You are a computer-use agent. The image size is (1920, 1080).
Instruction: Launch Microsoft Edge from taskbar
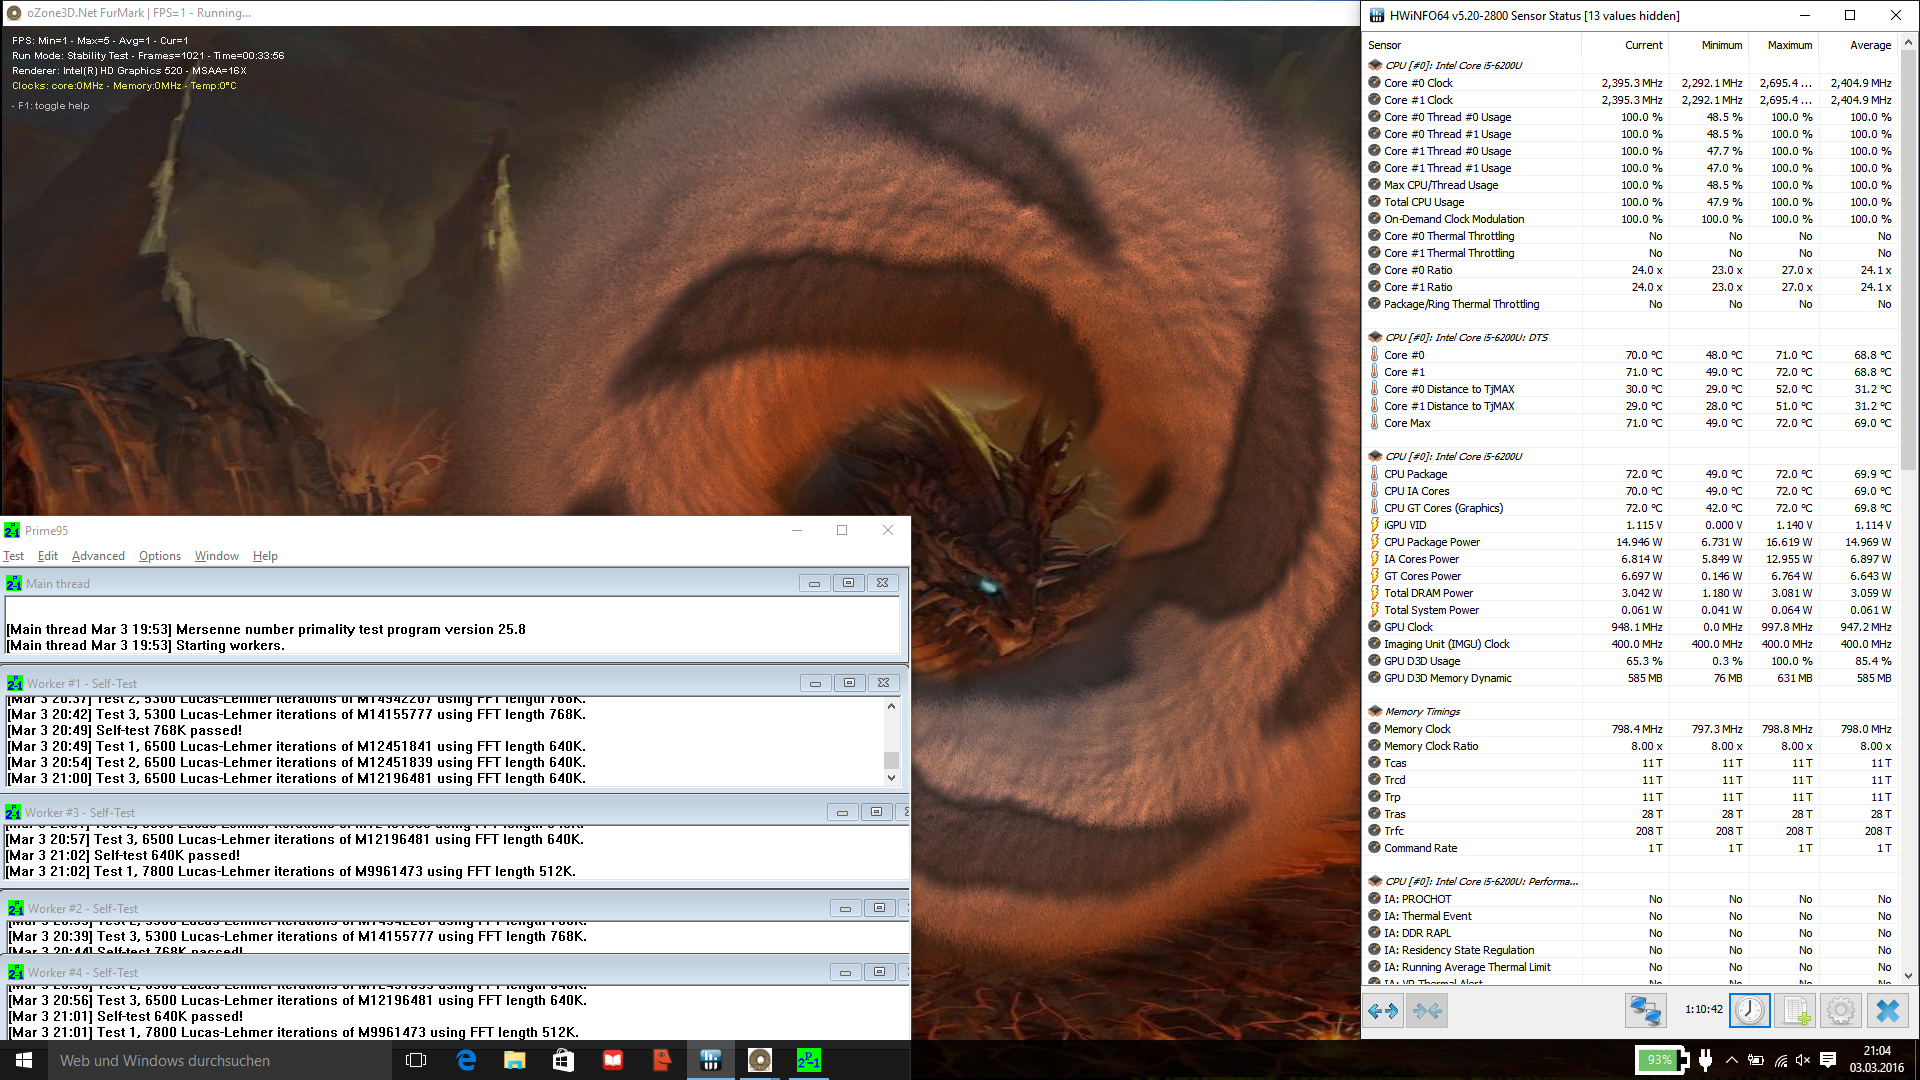point(466,1060)
